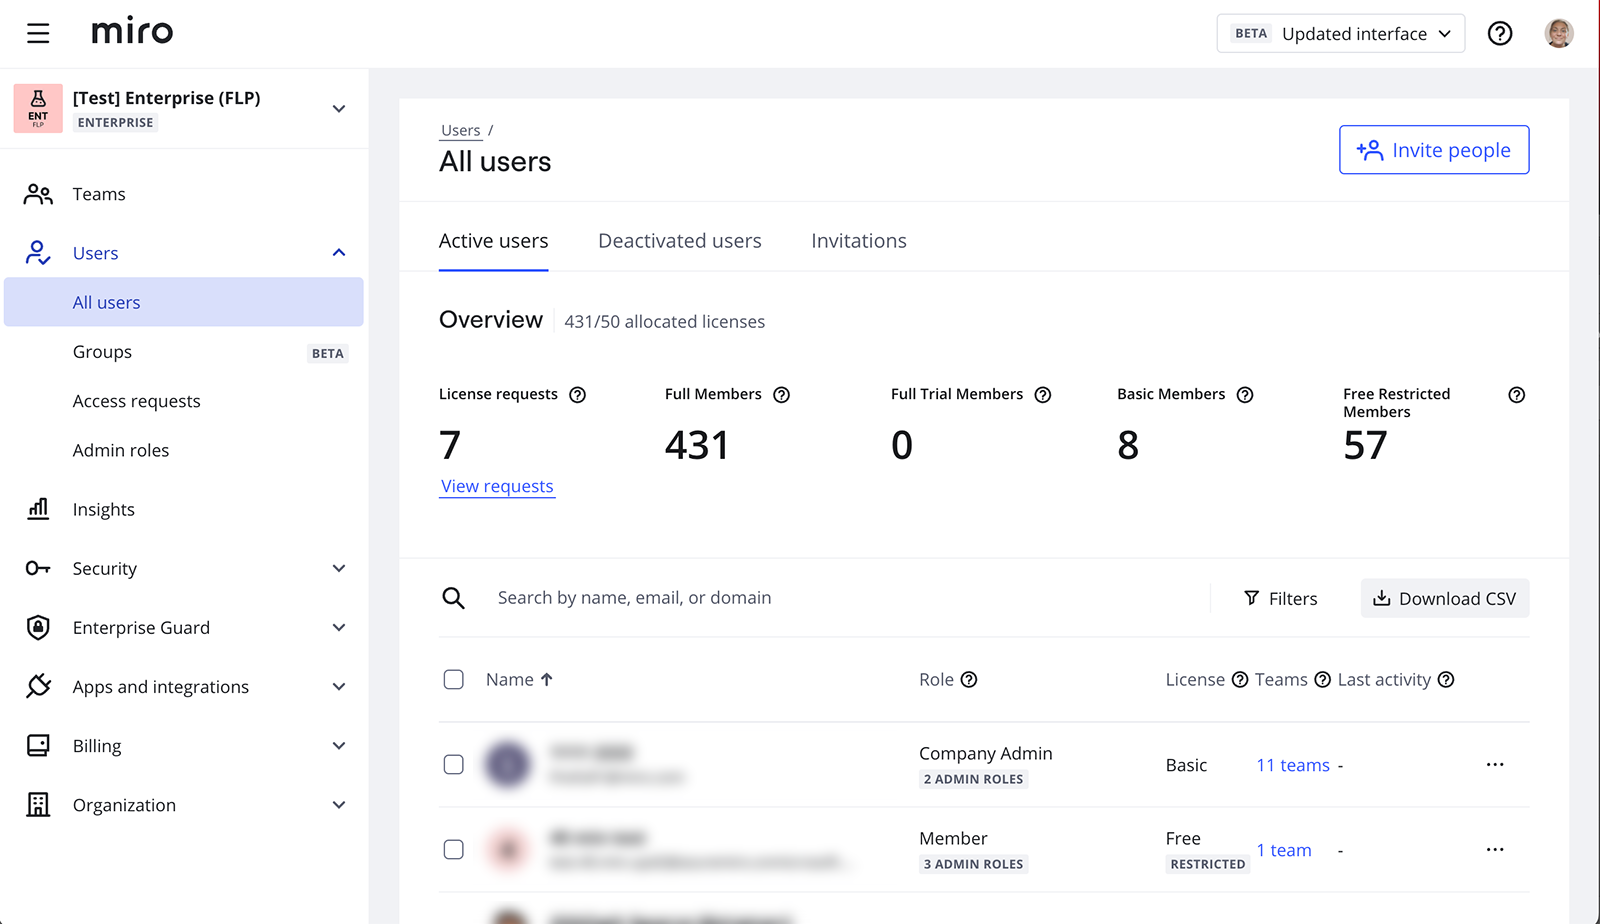The image size is (1600, 924).
Task: Check the select all users checkbox
Action: pos(453,680)
